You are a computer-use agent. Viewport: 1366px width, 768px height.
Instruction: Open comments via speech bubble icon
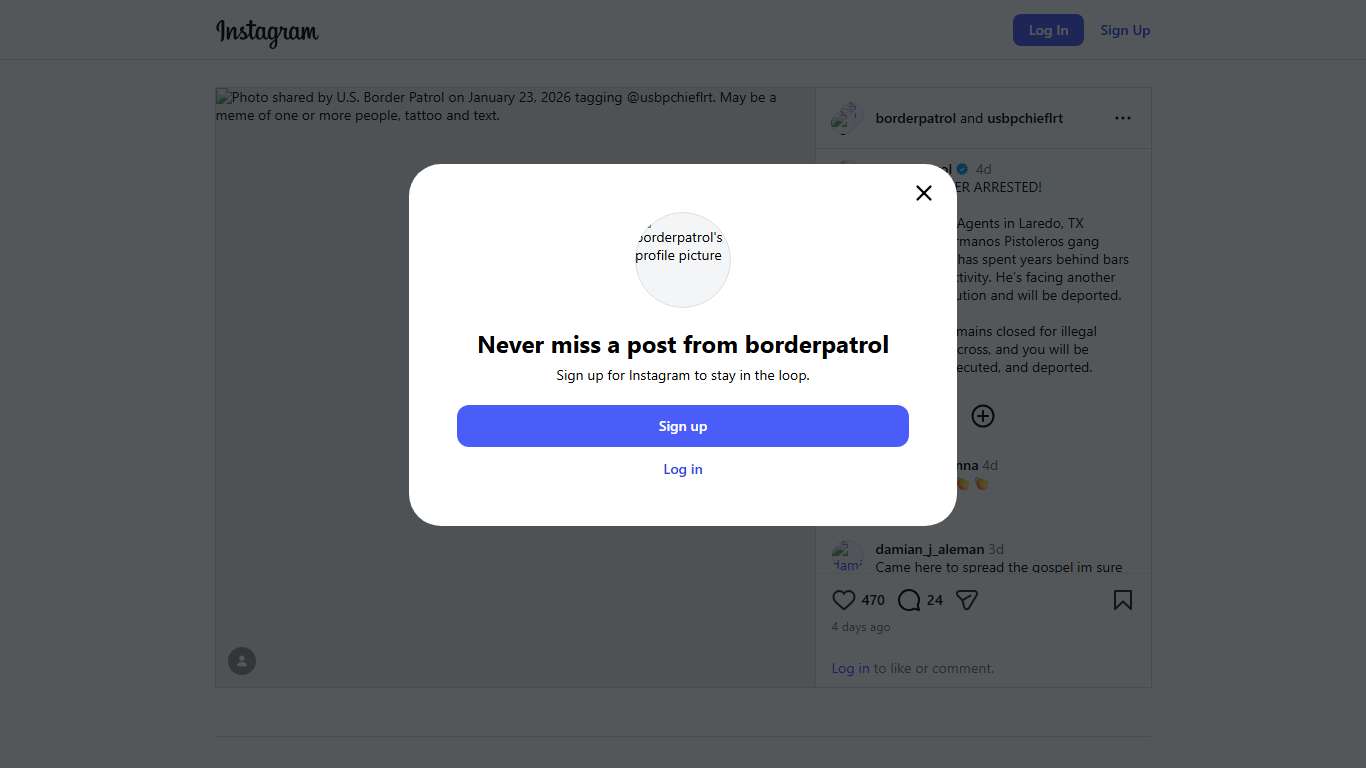(x=909, y=600)
